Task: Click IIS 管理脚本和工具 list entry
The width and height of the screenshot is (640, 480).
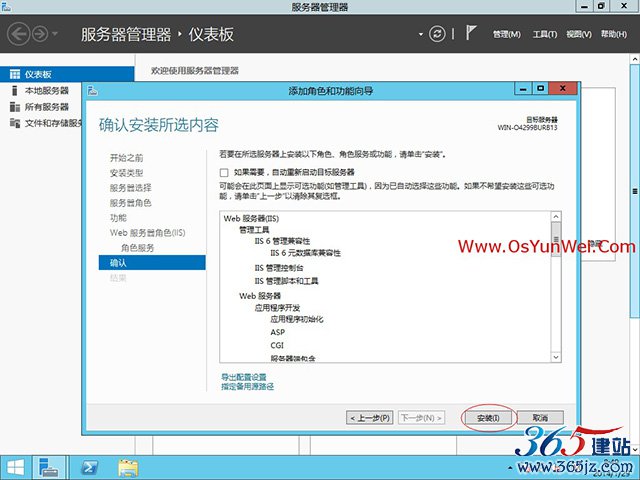Action: pyautogui.click(x=287, y=281)
